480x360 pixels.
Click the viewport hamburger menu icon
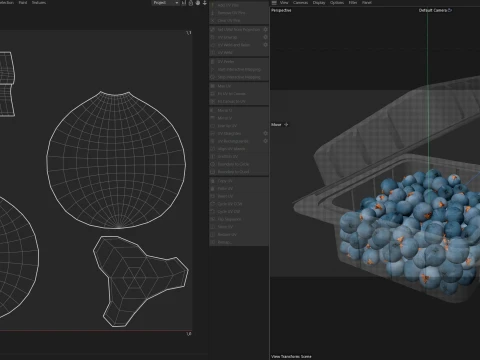click(274, 3)
